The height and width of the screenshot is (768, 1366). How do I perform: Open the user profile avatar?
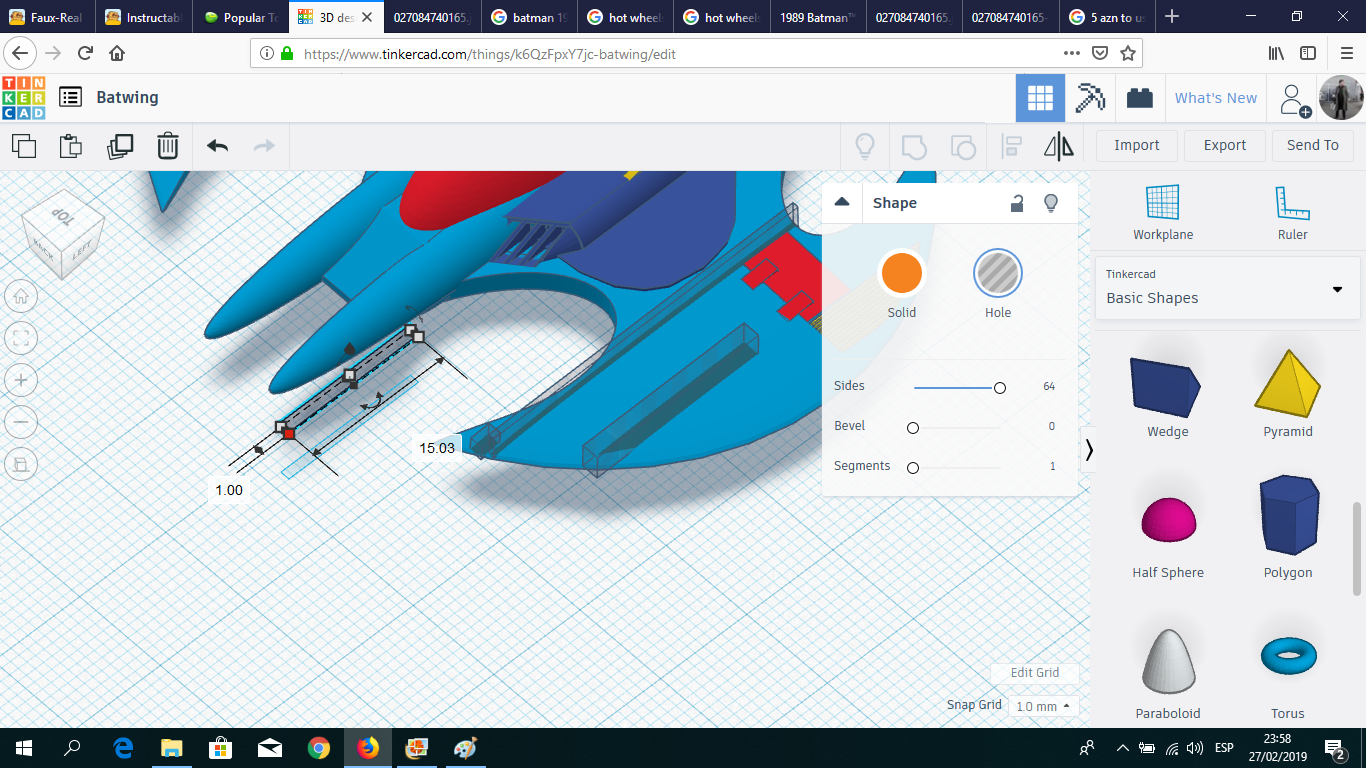[1340, 98]
